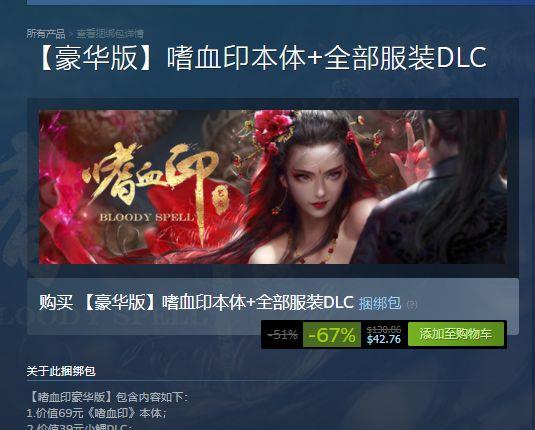Click the large 【豪华版】 page title
Screen dimensions: 535x430
(x=263, y=58)
